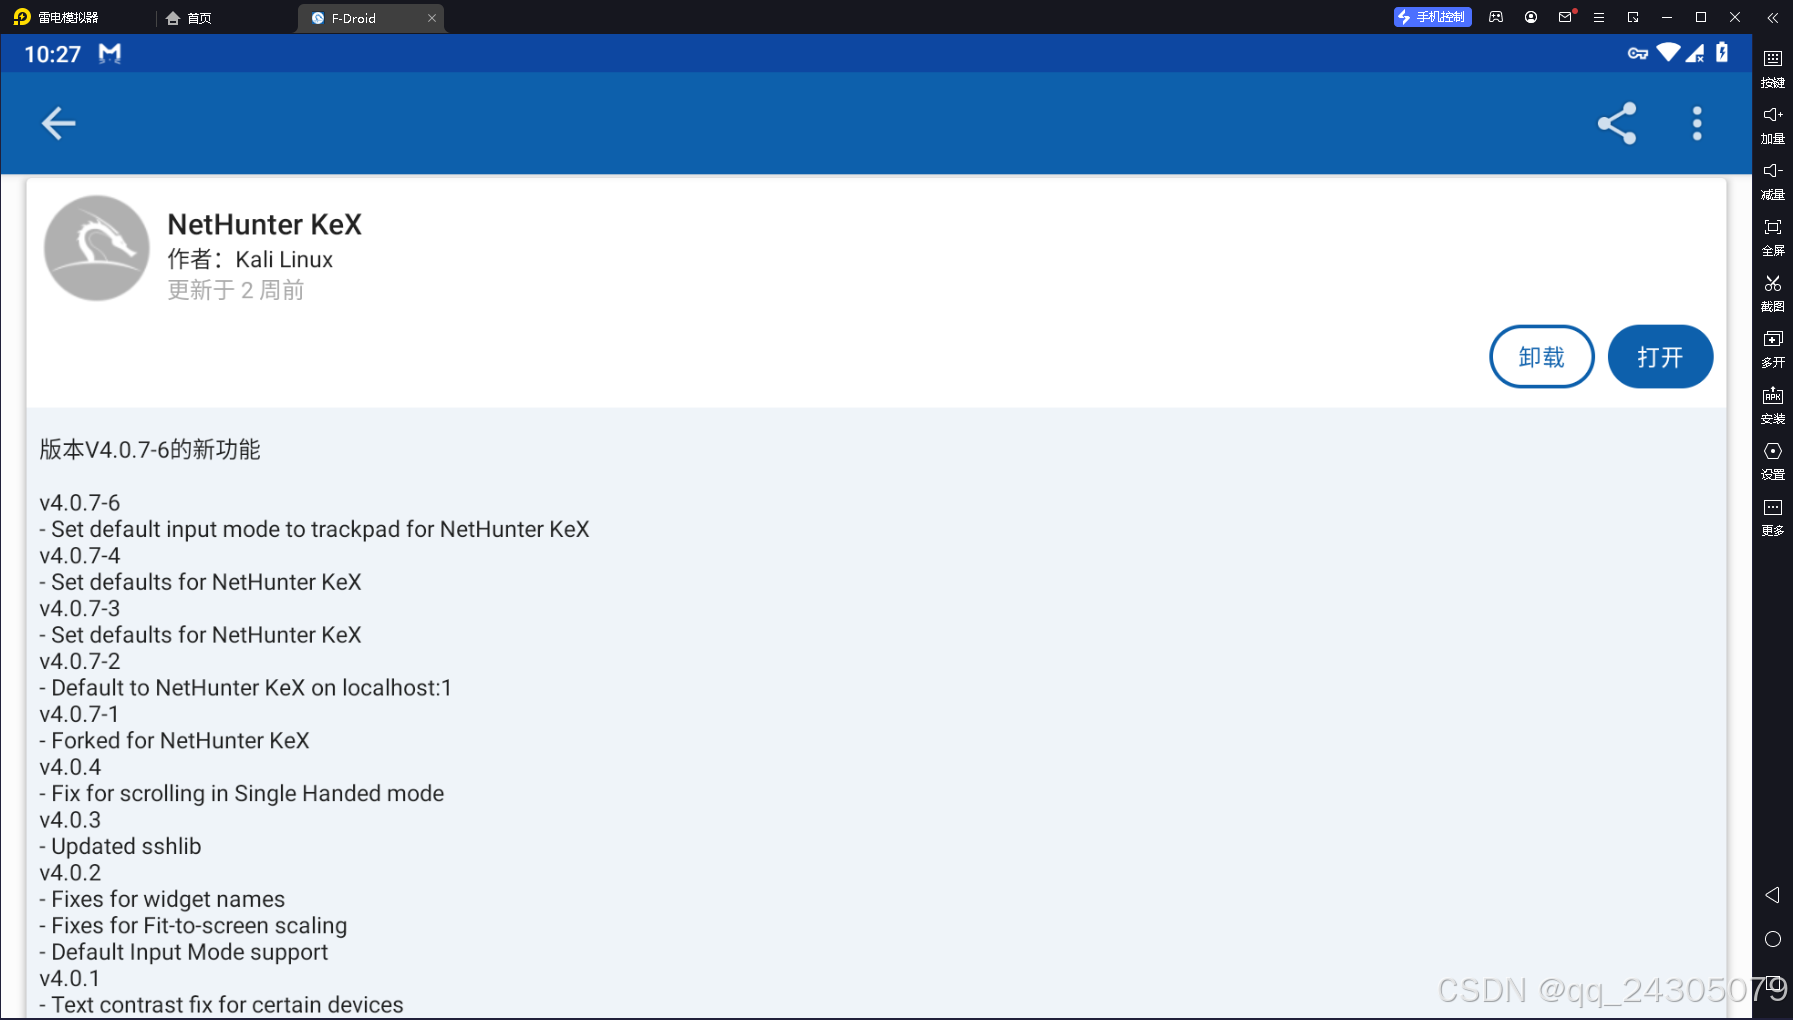Open the emulator hamburger menu
Screen dimensions: 1793x1020
(x=1599, y=17)
